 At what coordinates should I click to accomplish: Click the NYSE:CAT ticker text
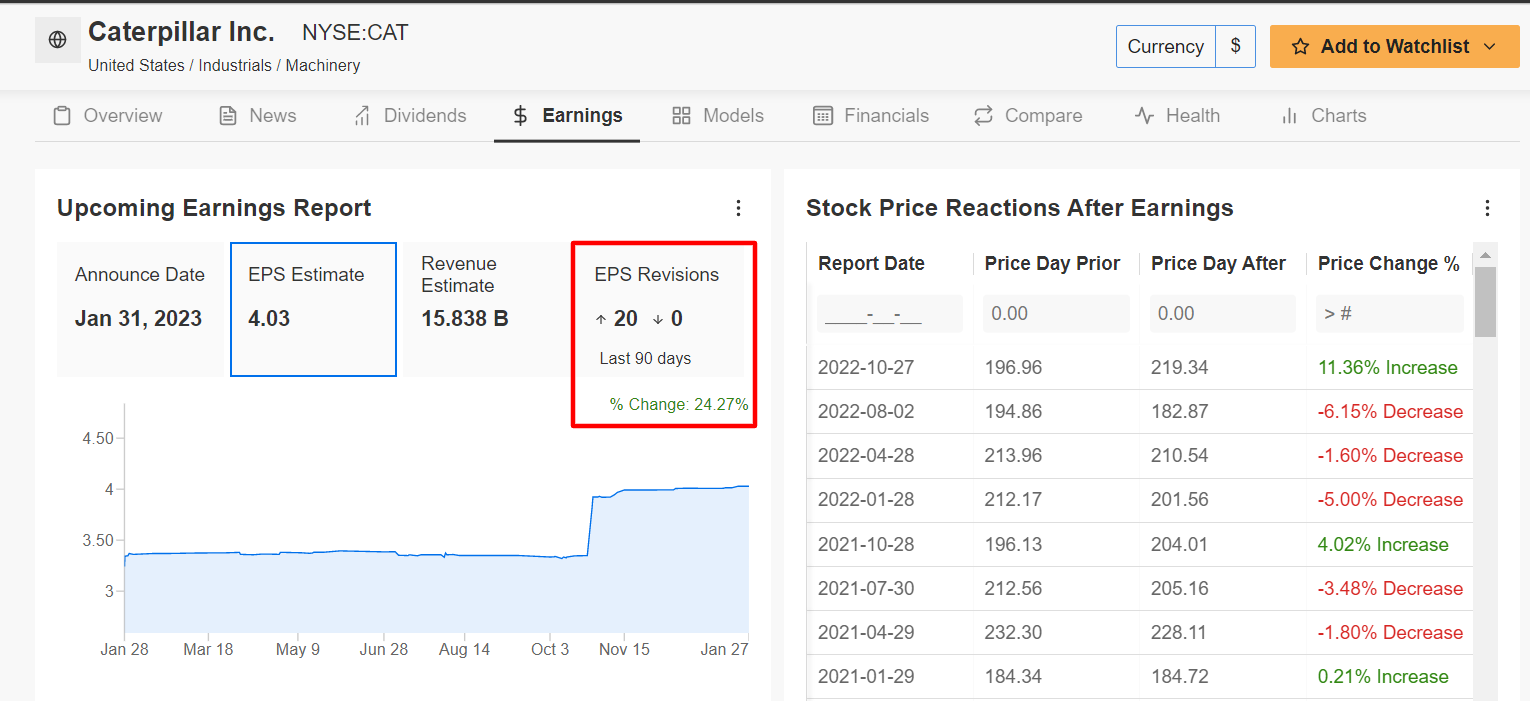pos(355,33)
